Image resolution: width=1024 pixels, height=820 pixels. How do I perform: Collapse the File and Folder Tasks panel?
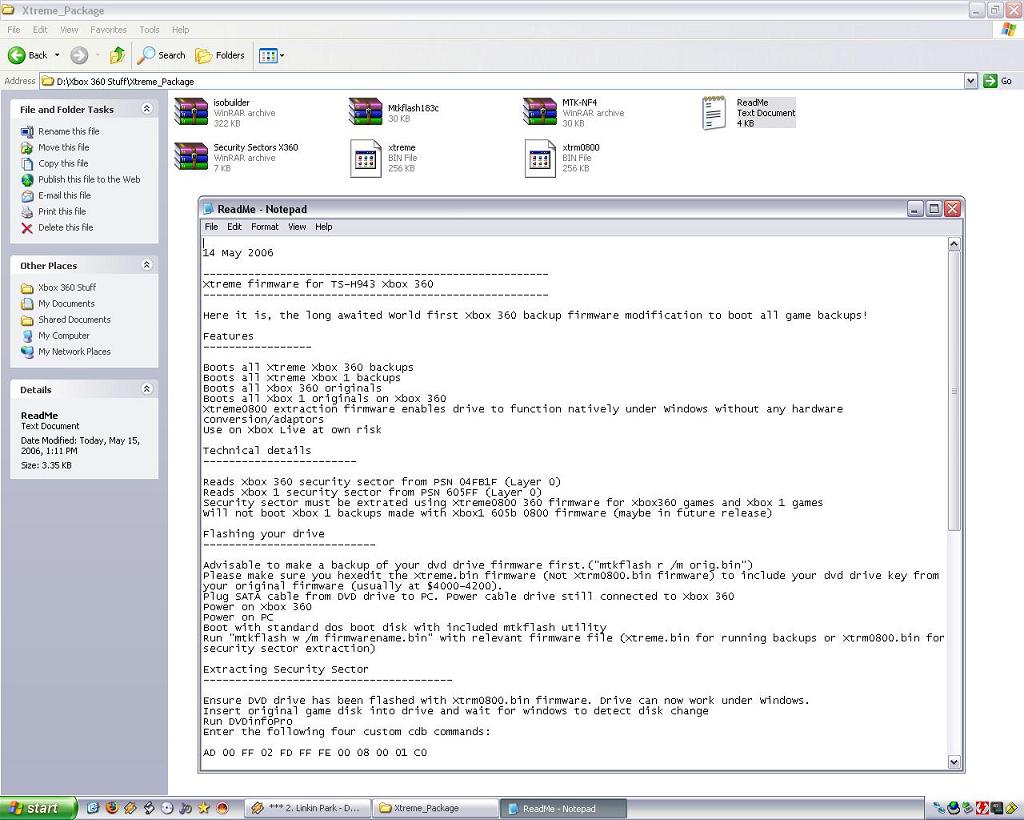click(147, 109)
